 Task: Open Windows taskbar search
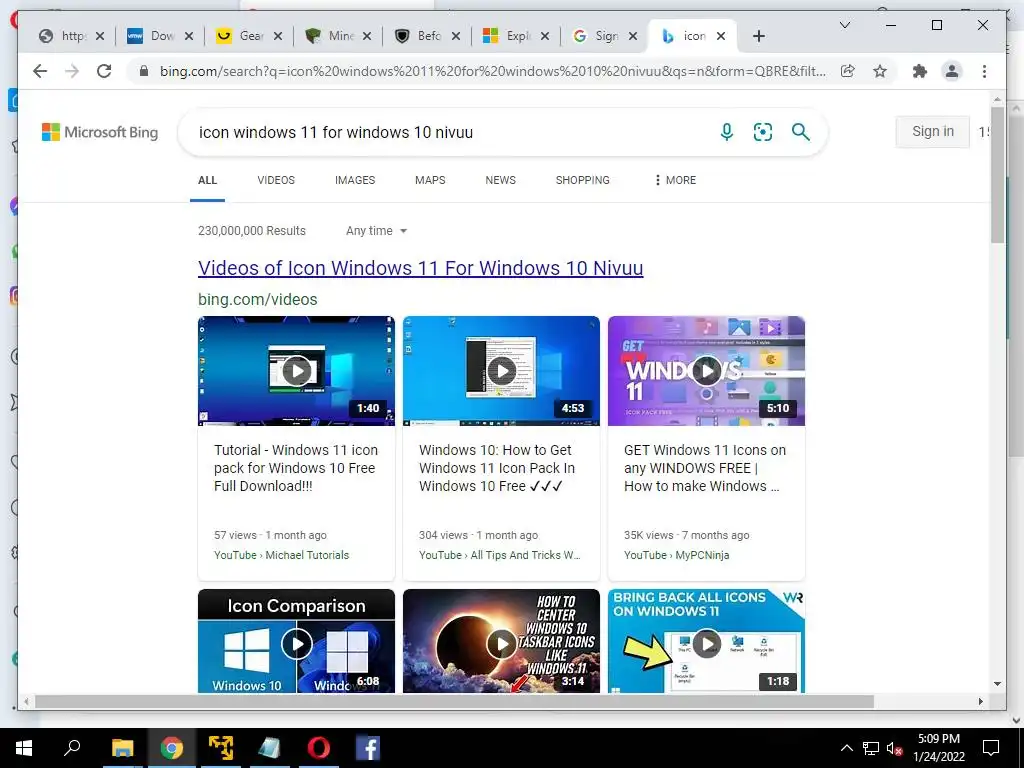coord(72,748)
